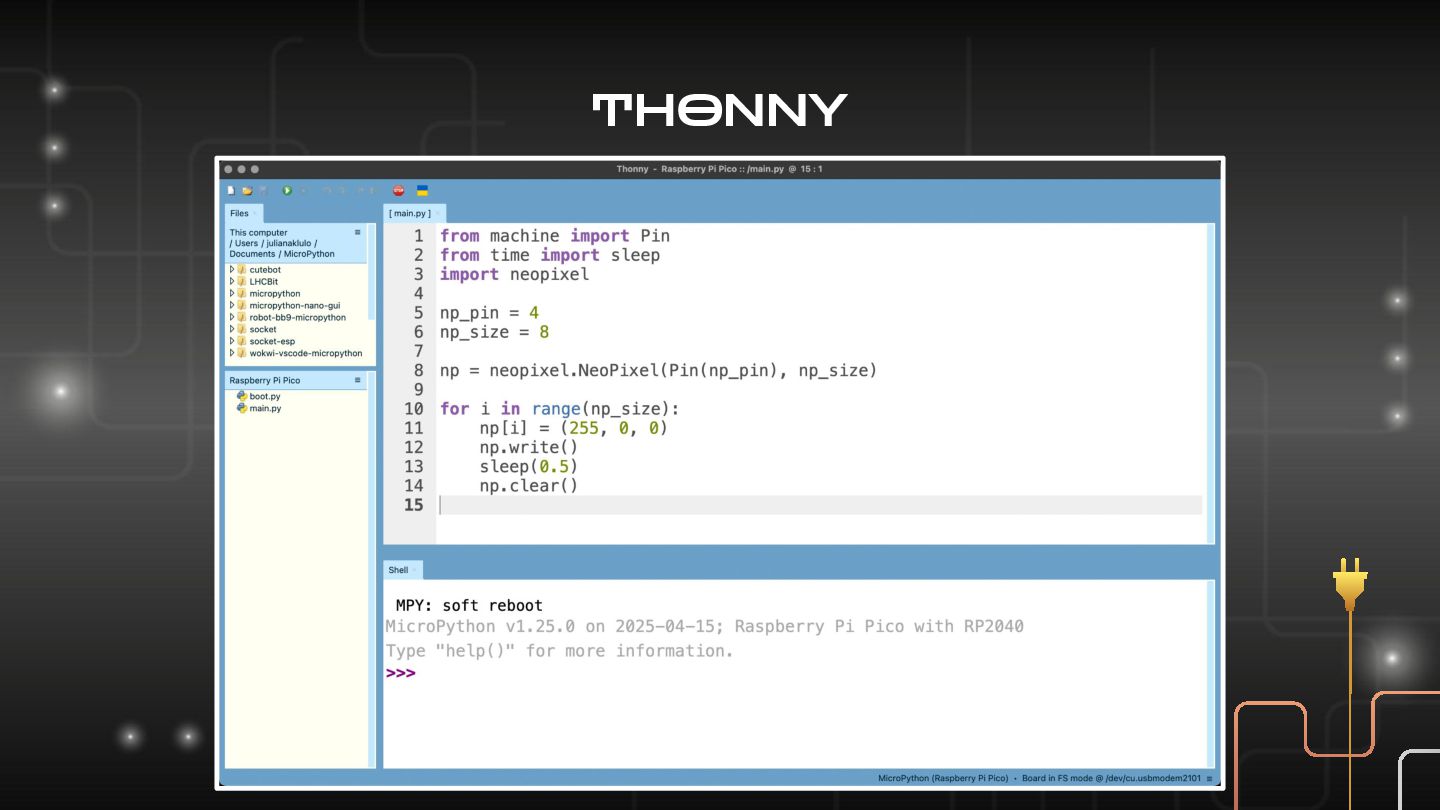Close the main.py editor tab
The image size is (1440, 810).
[x=438, y=213]
